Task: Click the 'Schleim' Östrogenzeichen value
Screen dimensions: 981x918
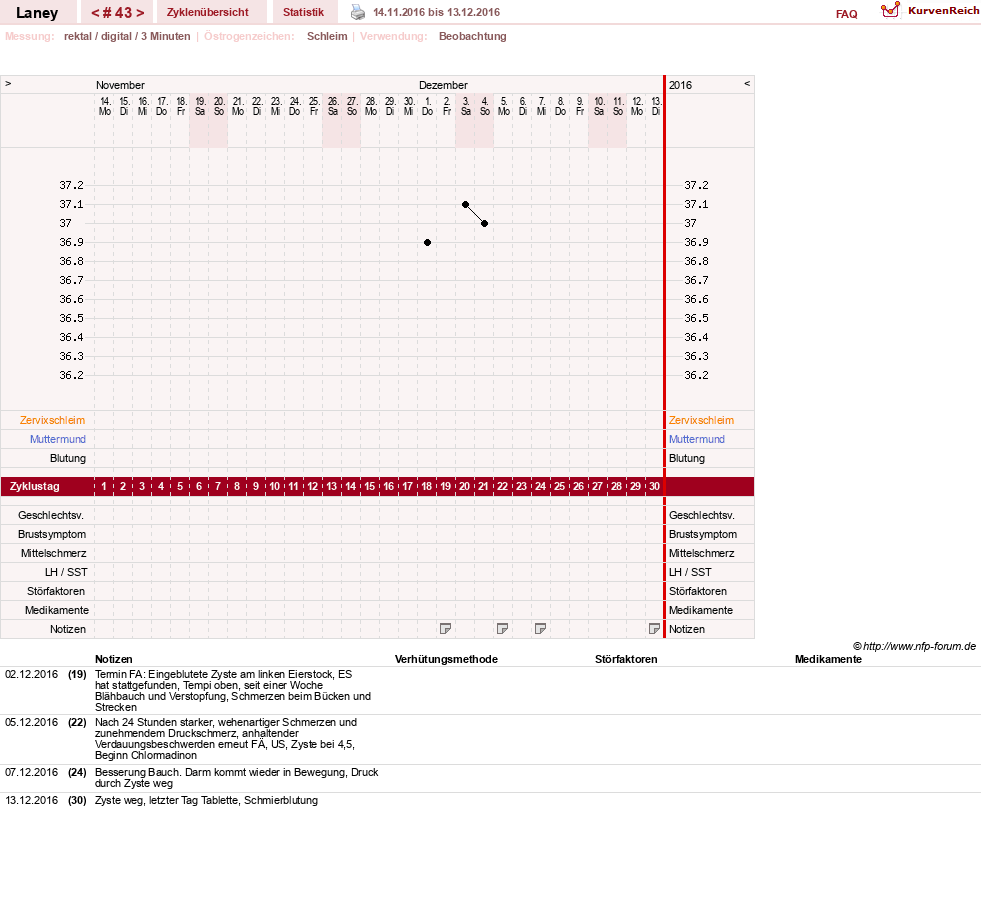Action: [x=327, y=36]
